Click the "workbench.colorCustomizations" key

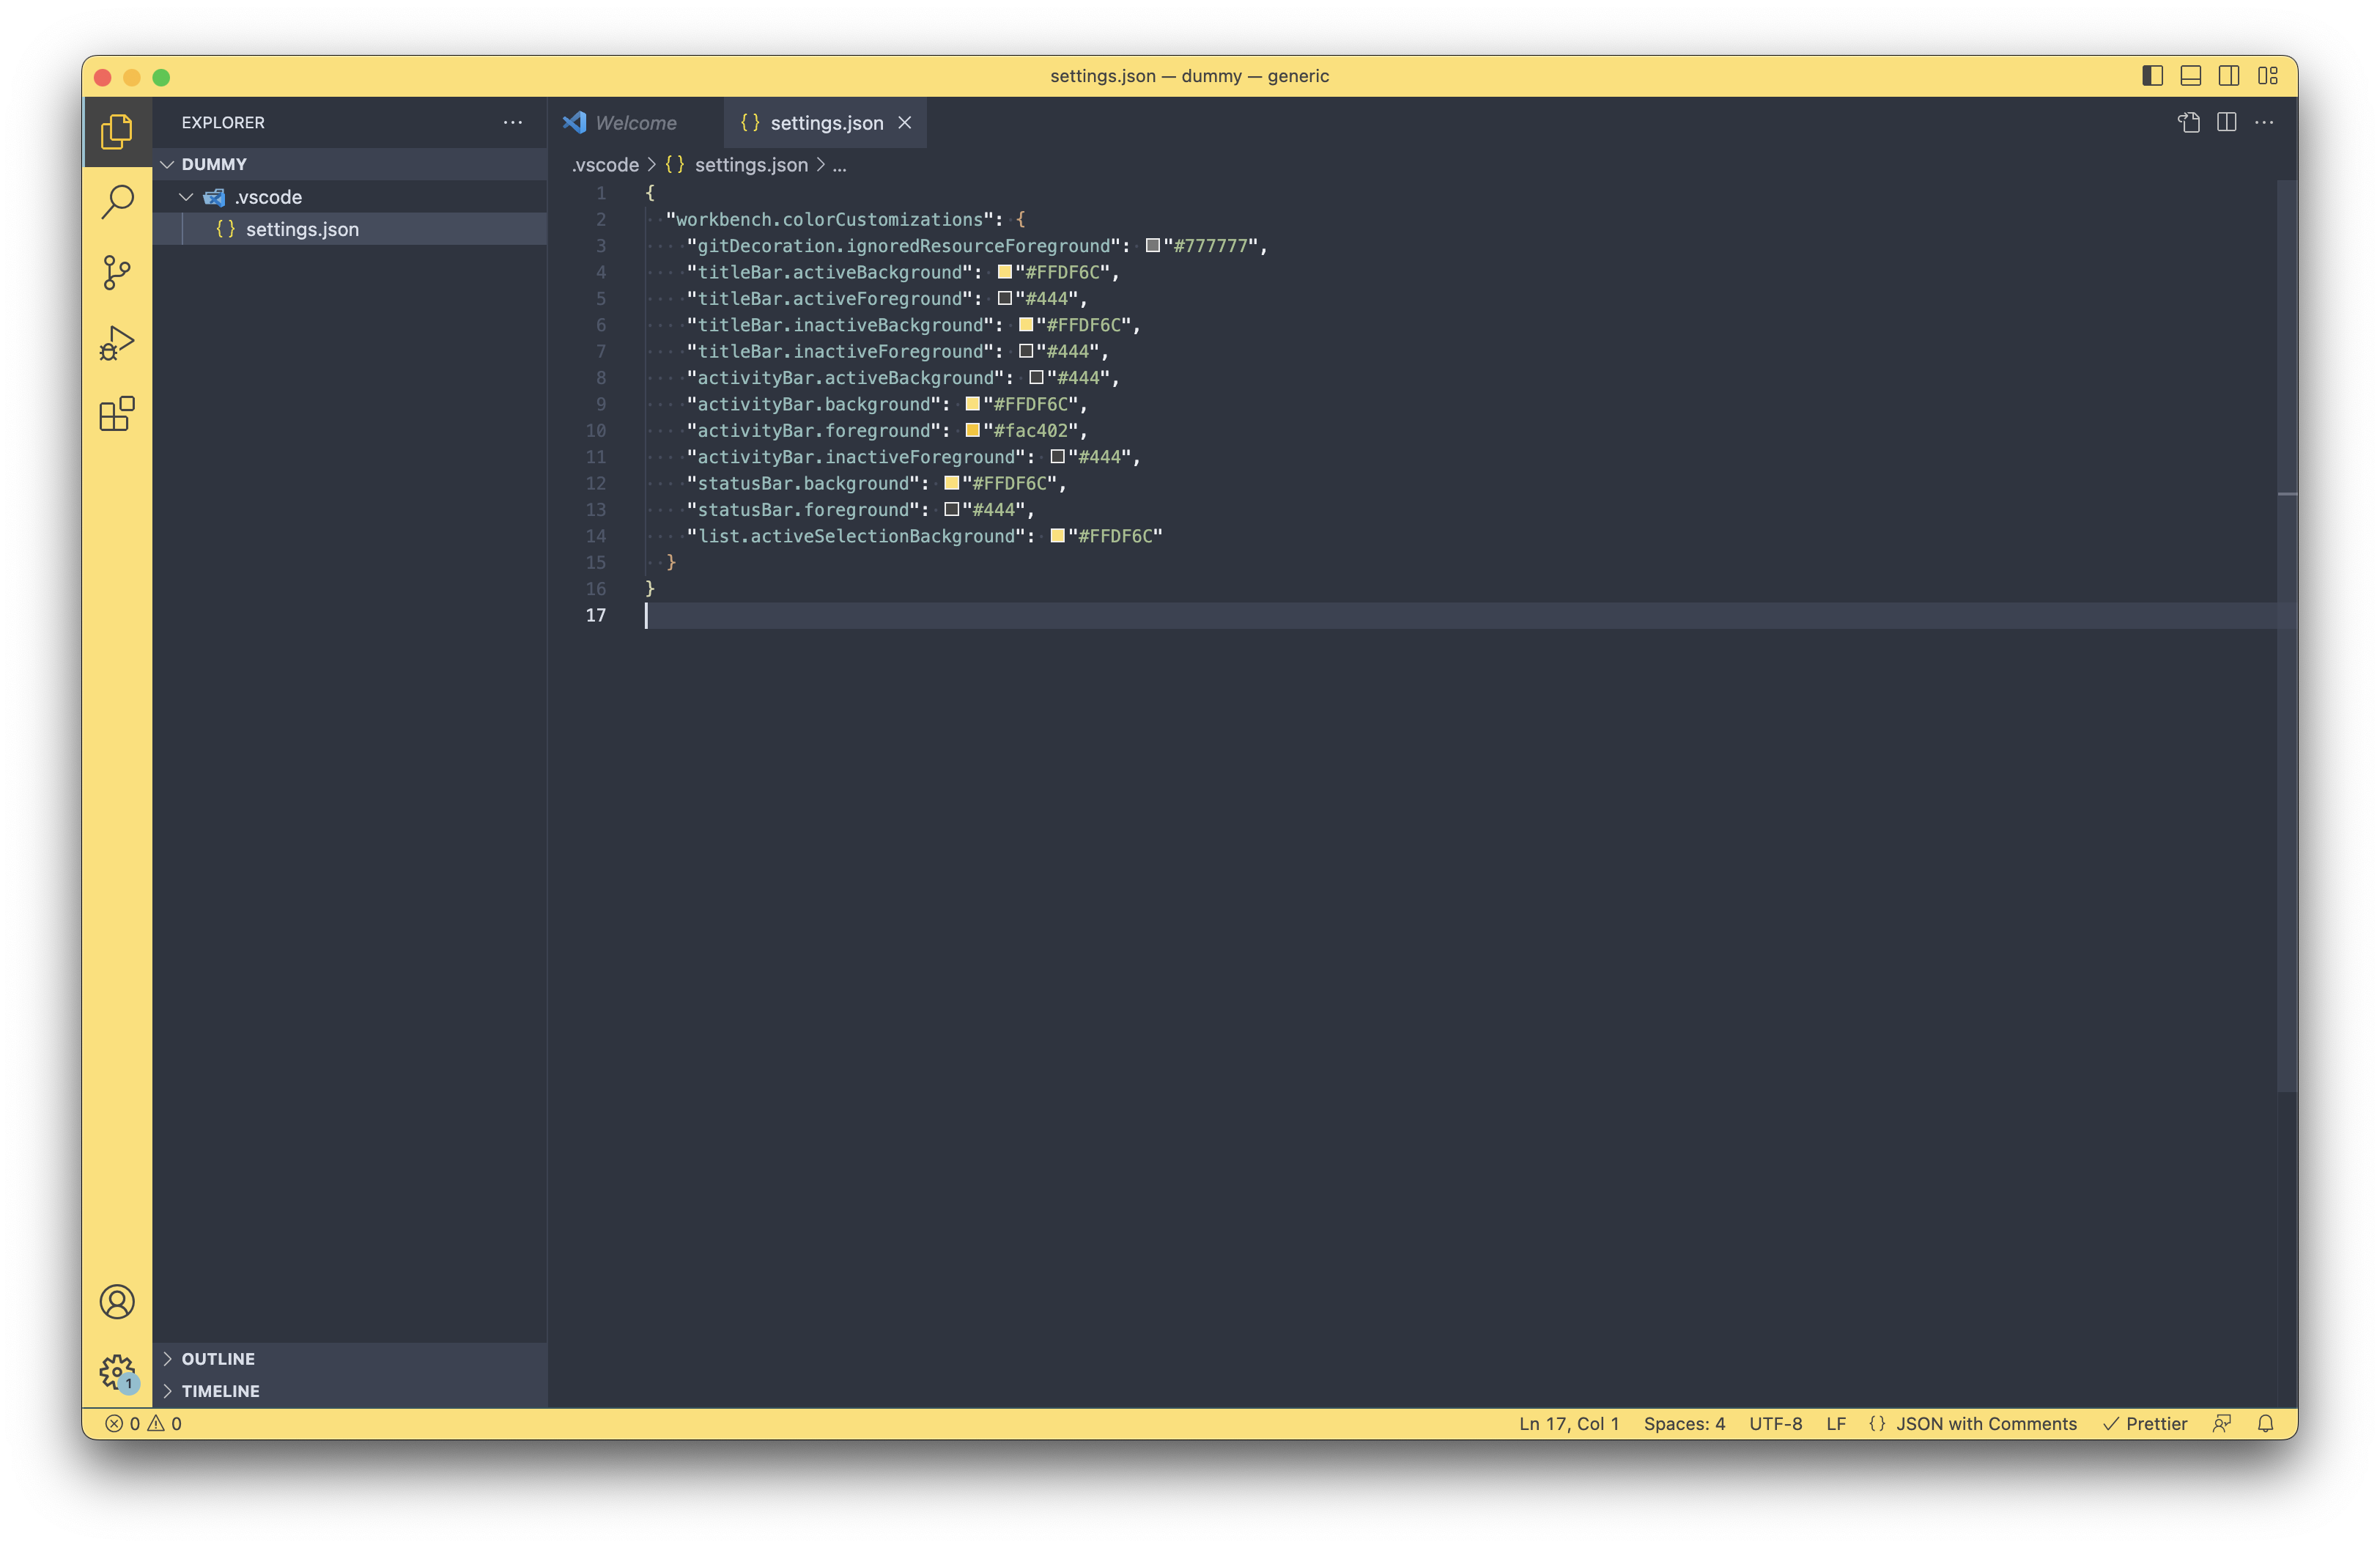click(829, 219)
